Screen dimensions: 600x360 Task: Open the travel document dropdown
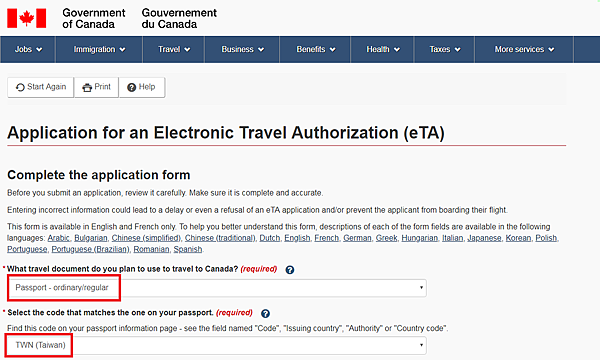[x=217, y=288]
